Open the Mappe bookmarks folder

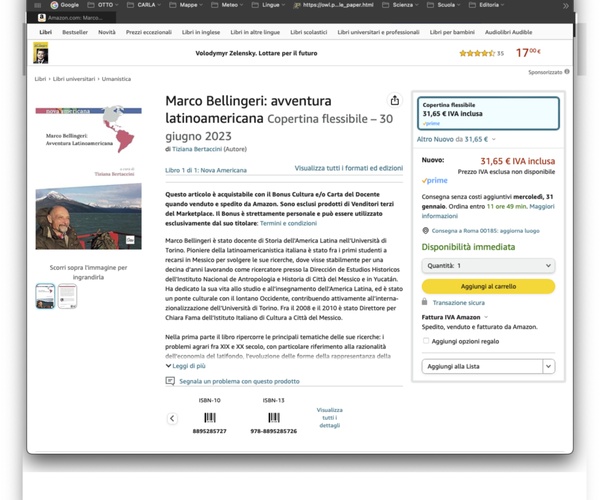[186, 5]
